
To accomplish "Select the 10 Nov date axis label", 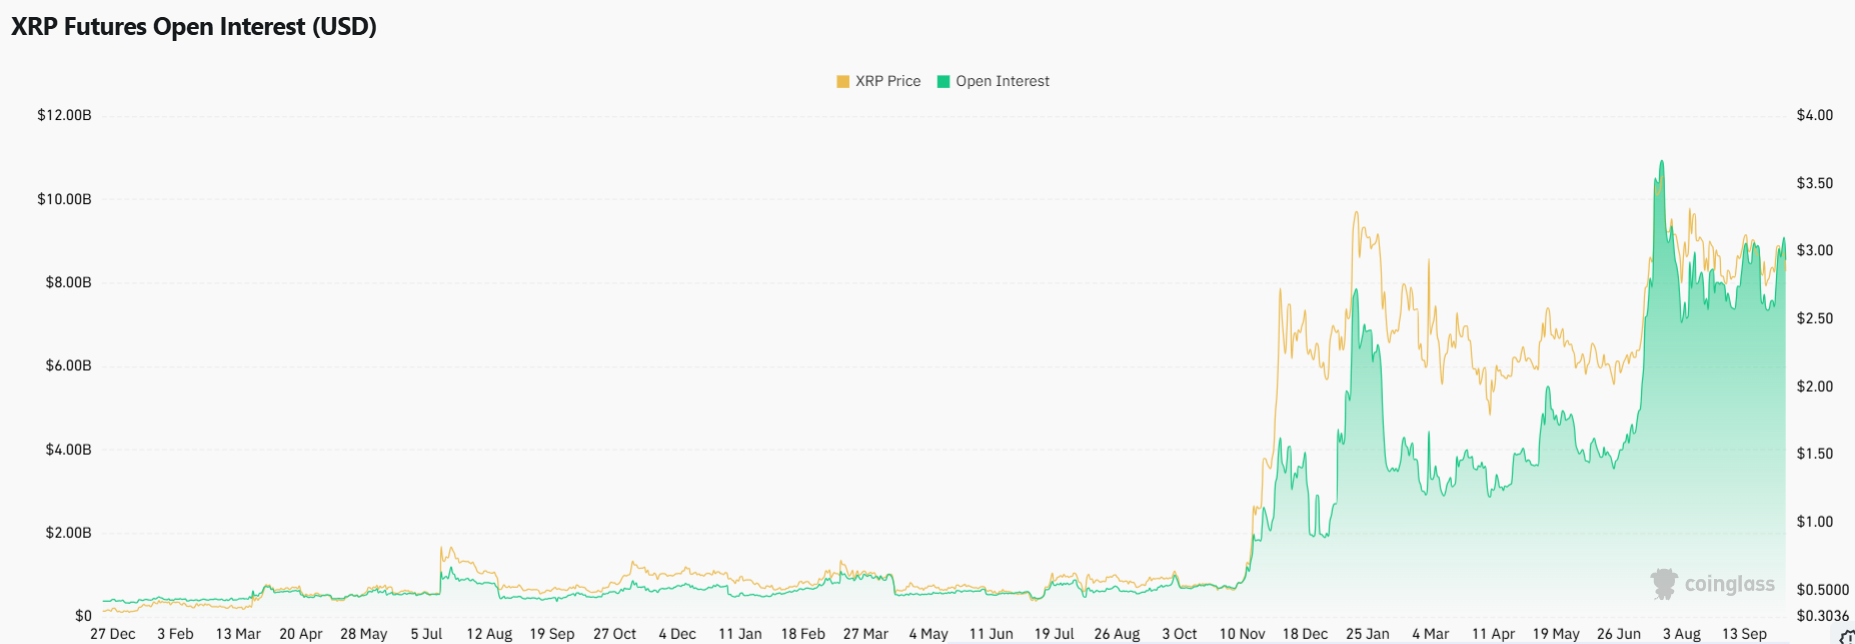I will click(x=1242, y=634).
